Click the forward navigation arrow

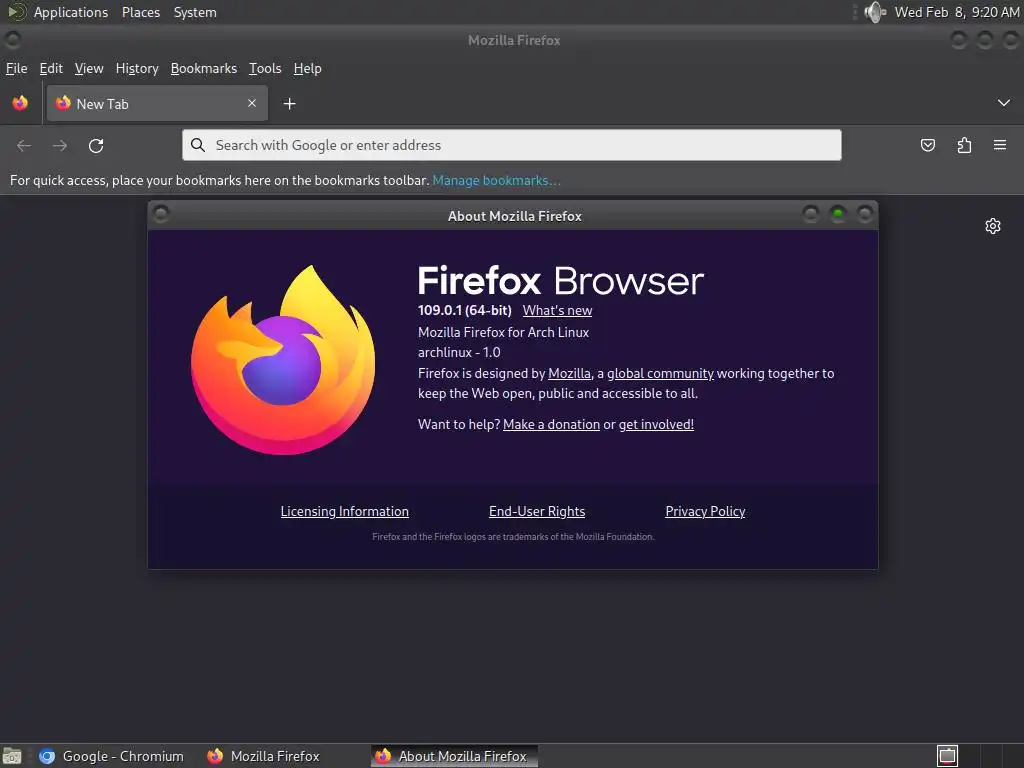[60, 146]
